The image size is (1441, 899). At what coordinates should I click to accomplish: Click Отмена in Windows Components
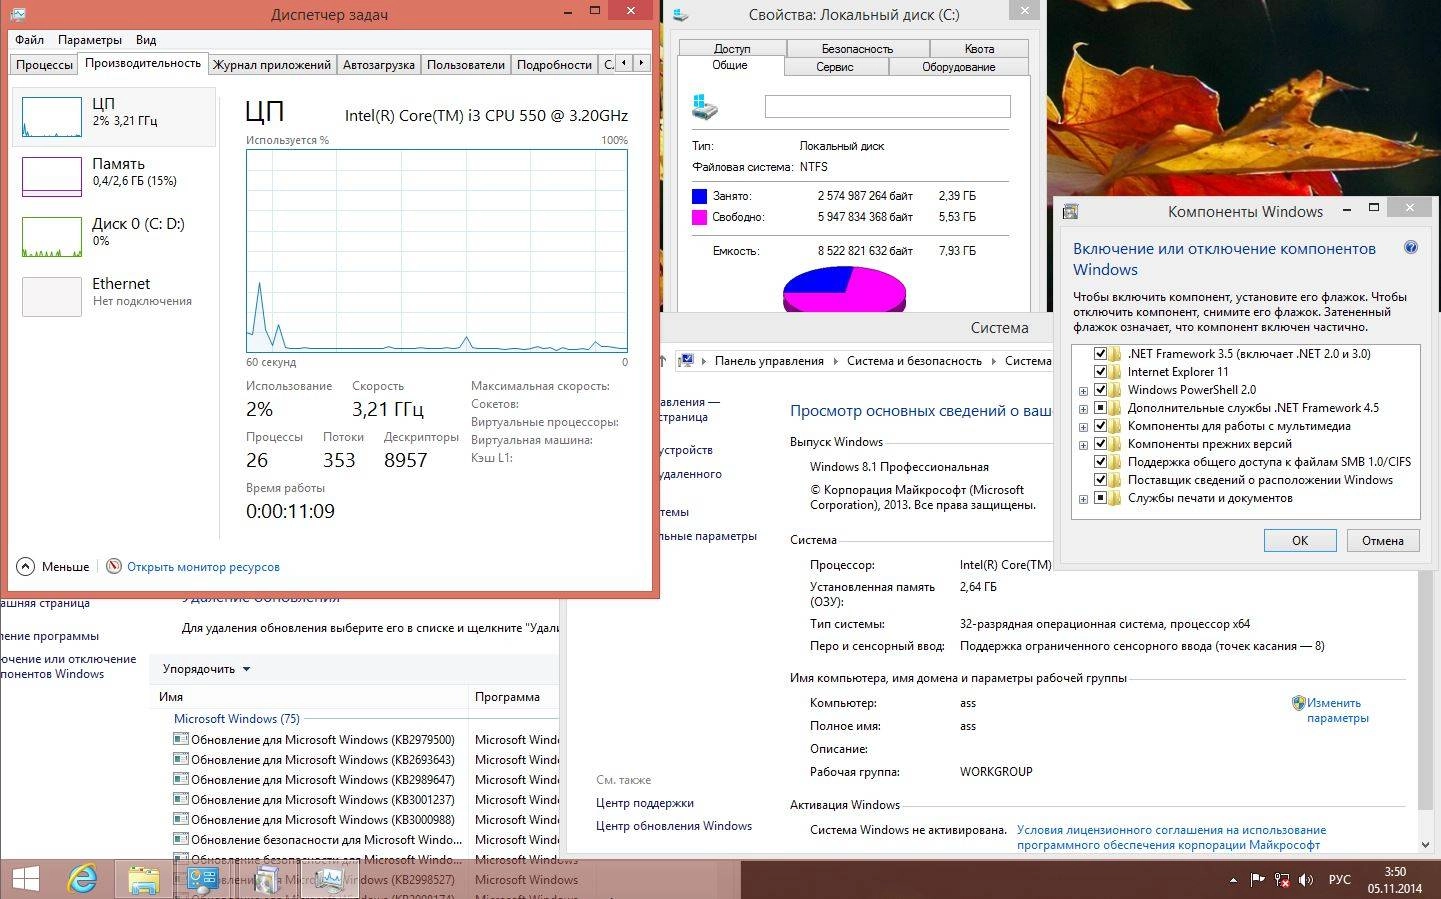pyautogui.click(x=1383, y=540)
